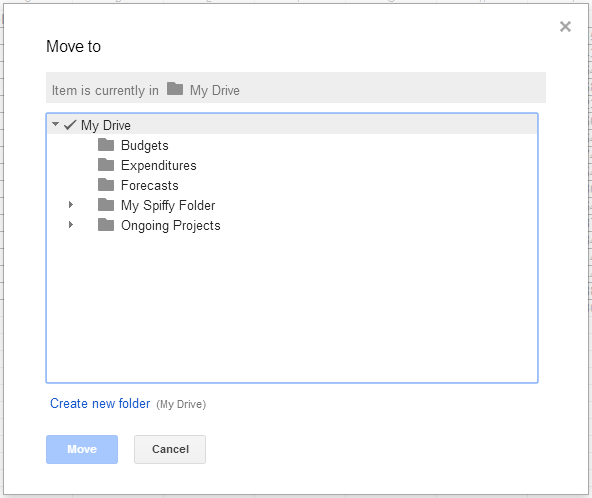
Task: Click the Budgets folder icon
Action: coord(106,145)
